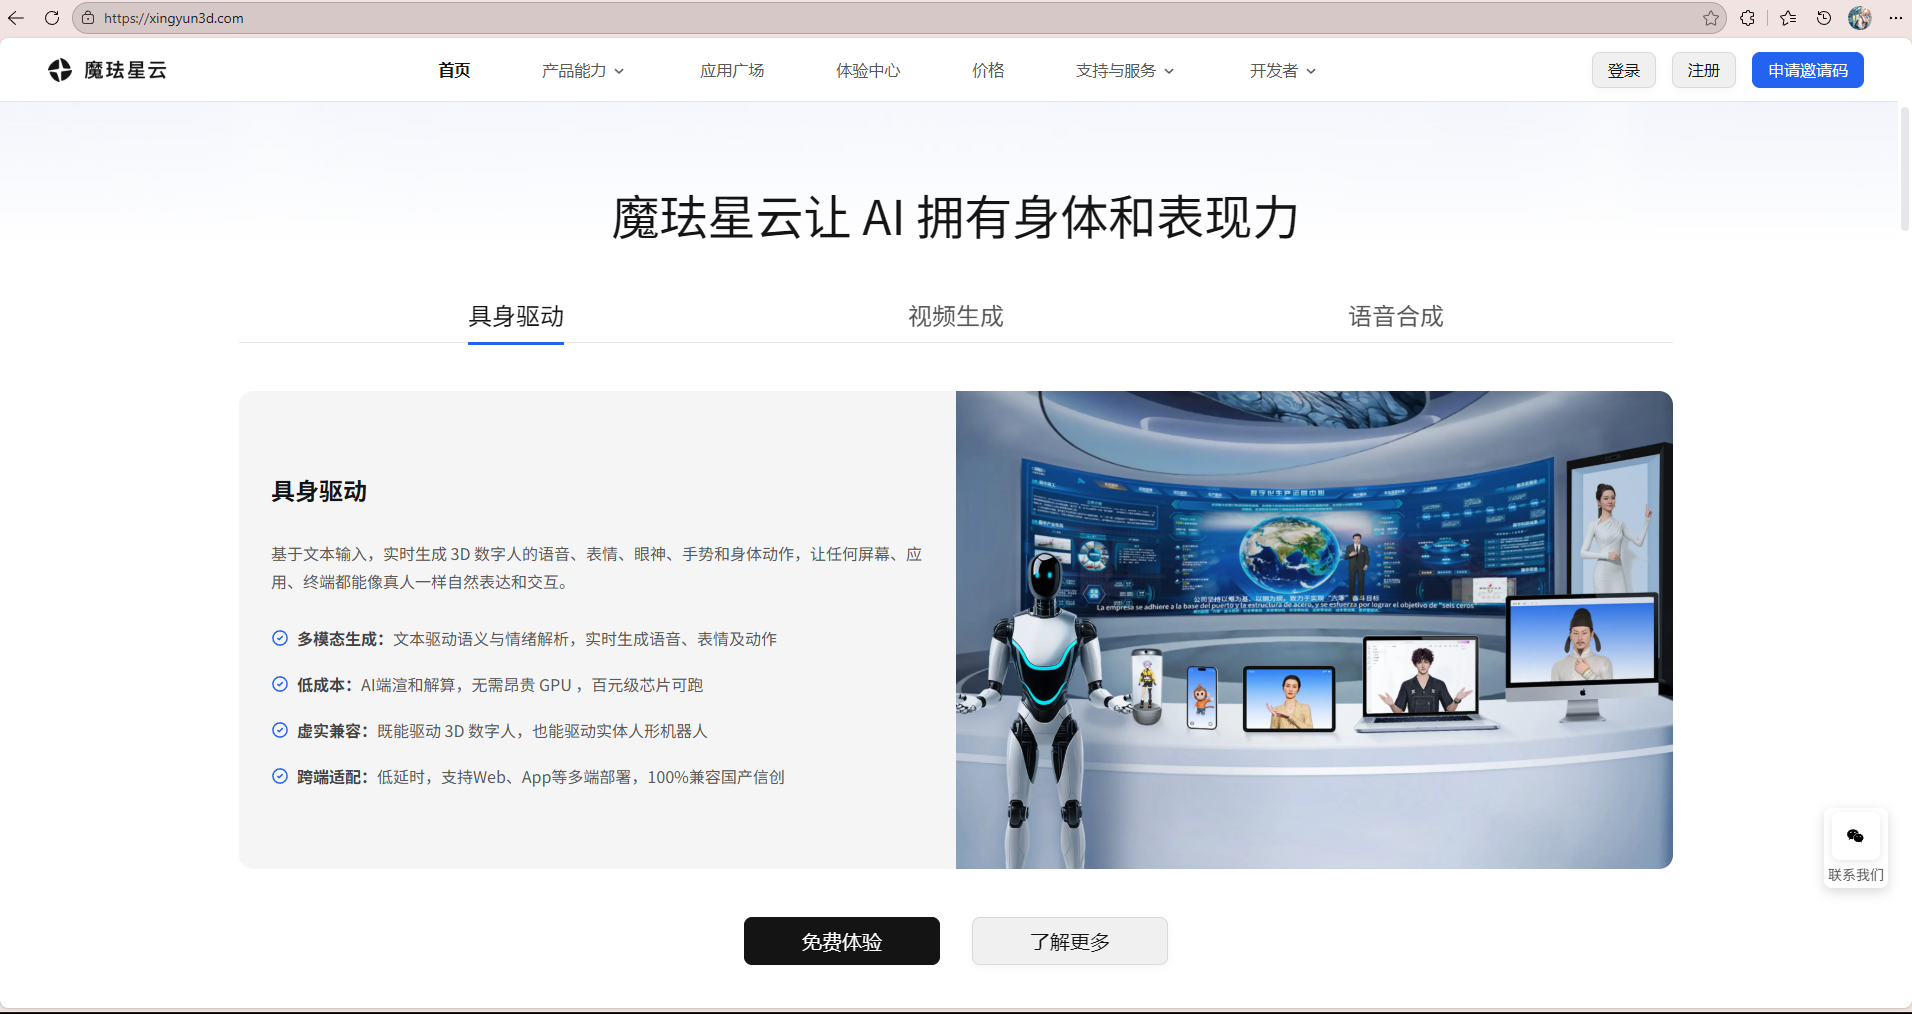Click the 了解更多 button
Image resolution: width=1912 pixels, height=1014 pixels.
point(1069,941)
